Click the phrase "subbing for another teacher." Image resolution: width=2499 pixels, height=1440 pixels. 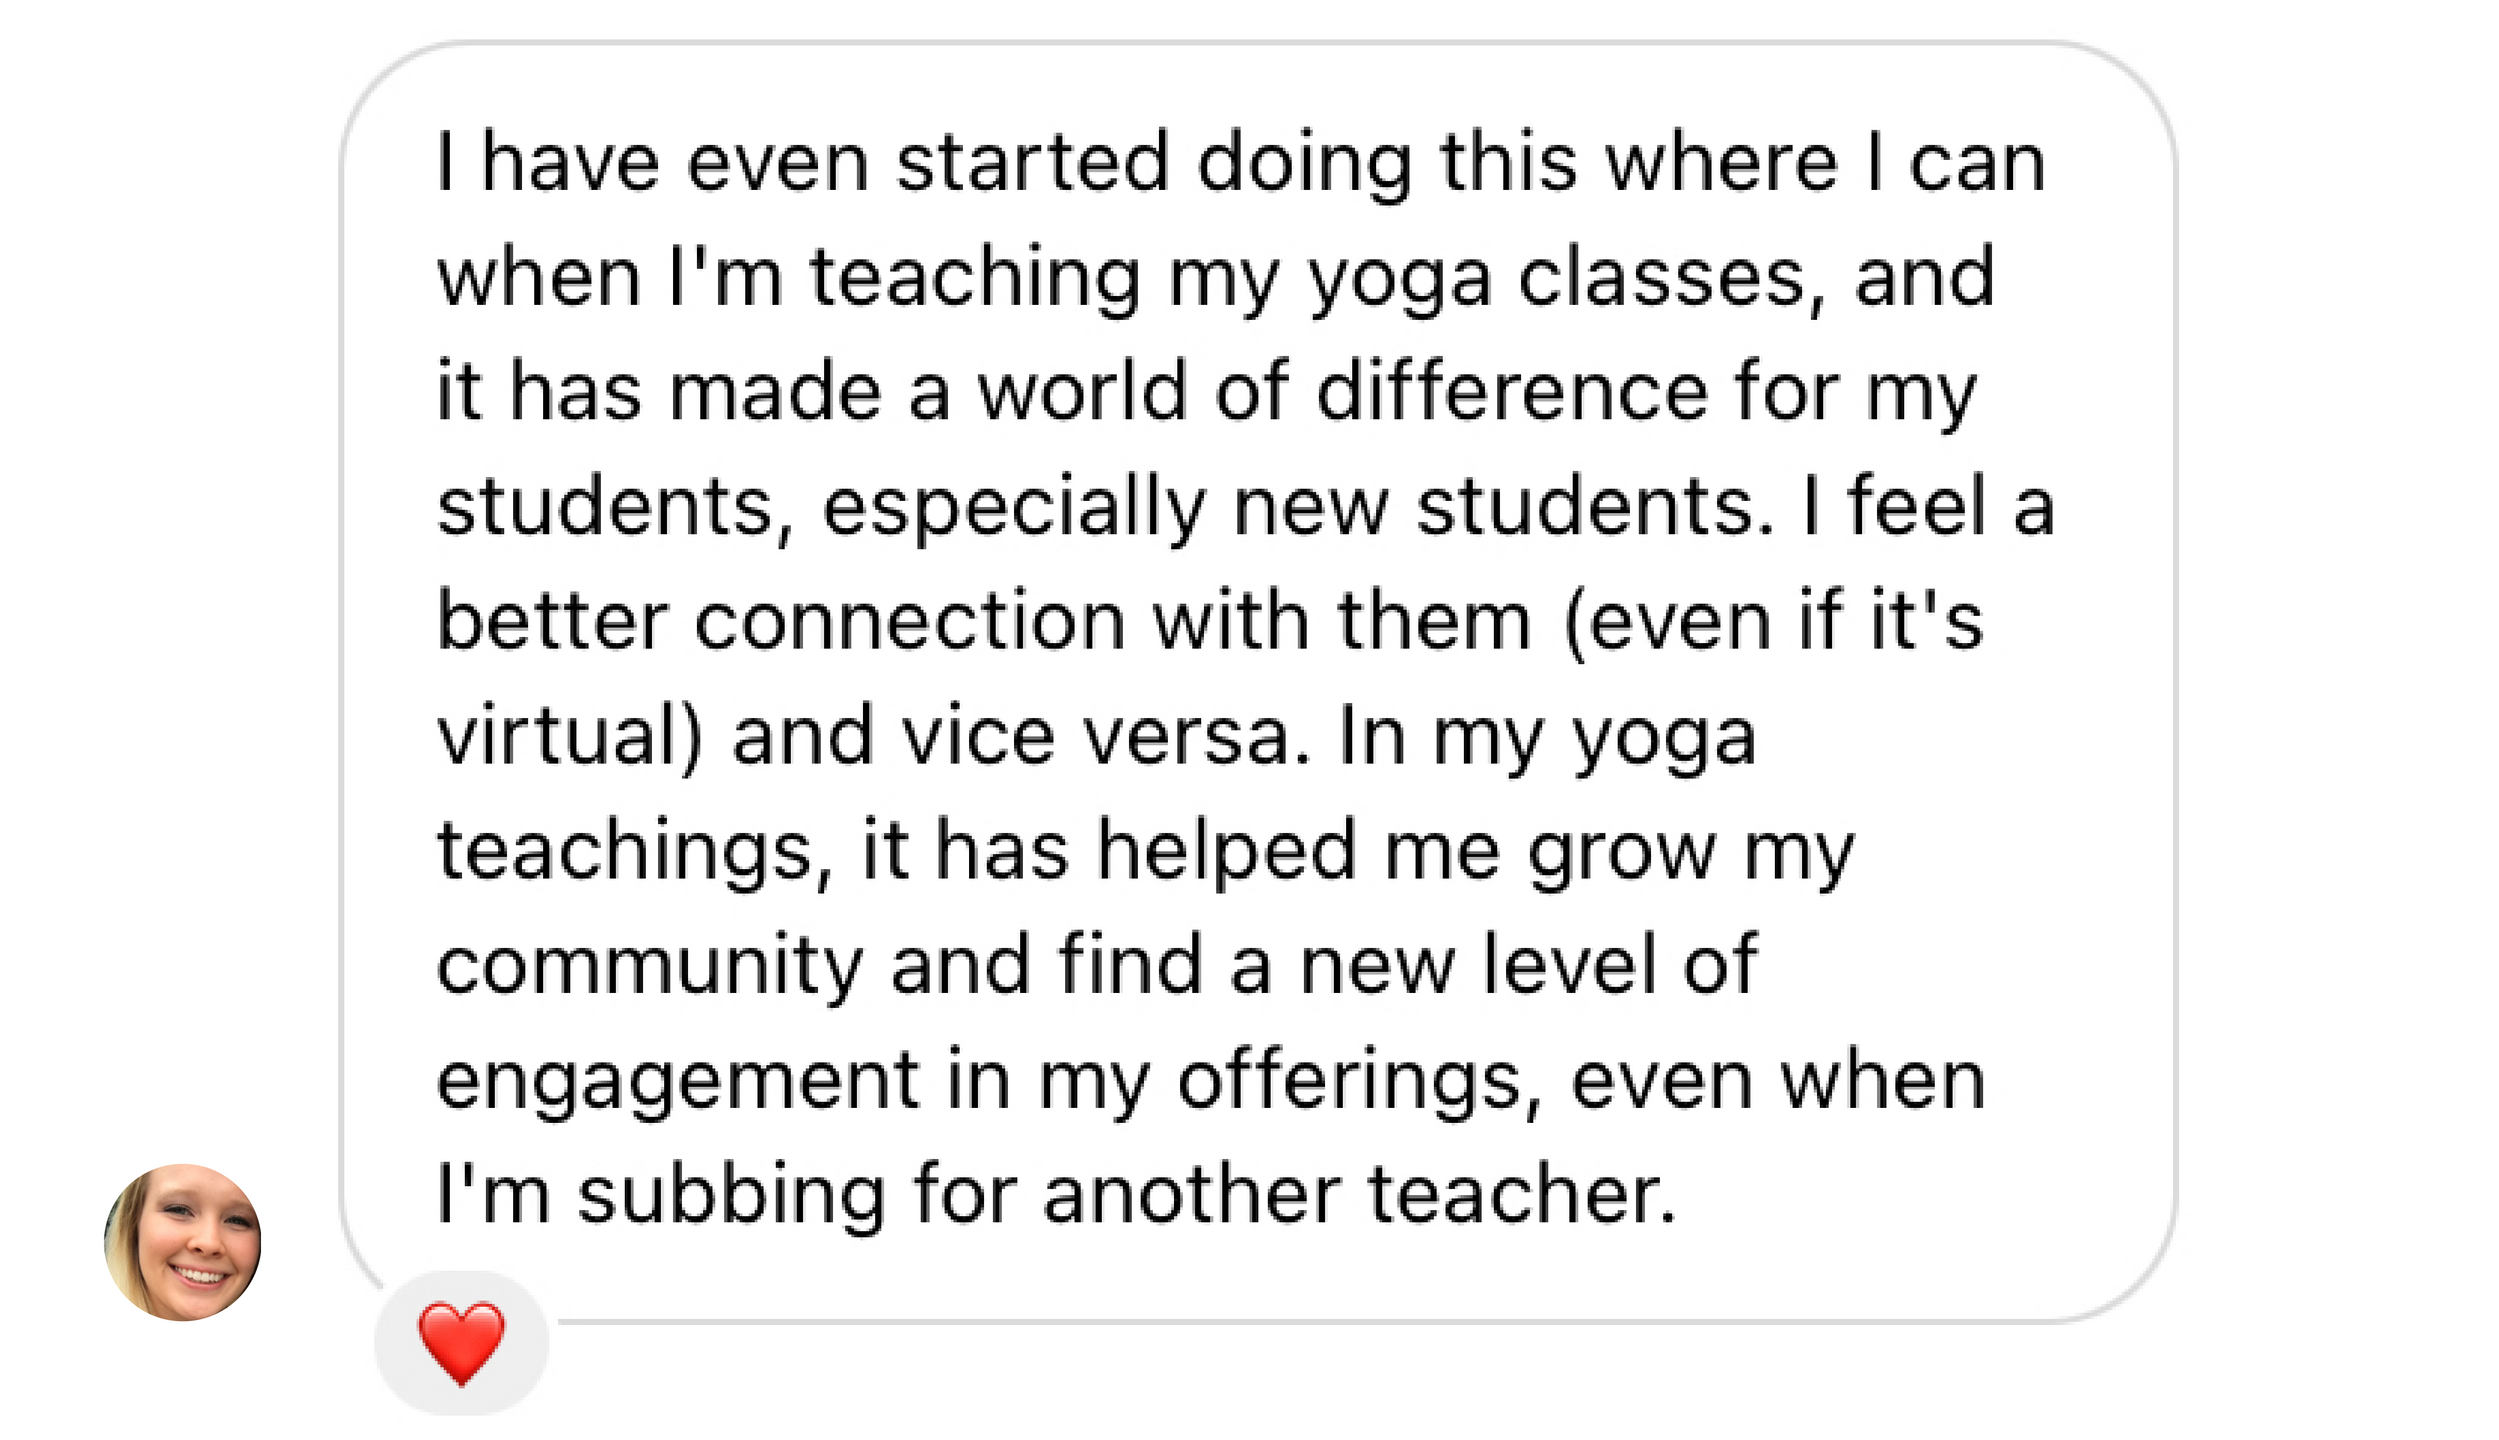1127,1195
